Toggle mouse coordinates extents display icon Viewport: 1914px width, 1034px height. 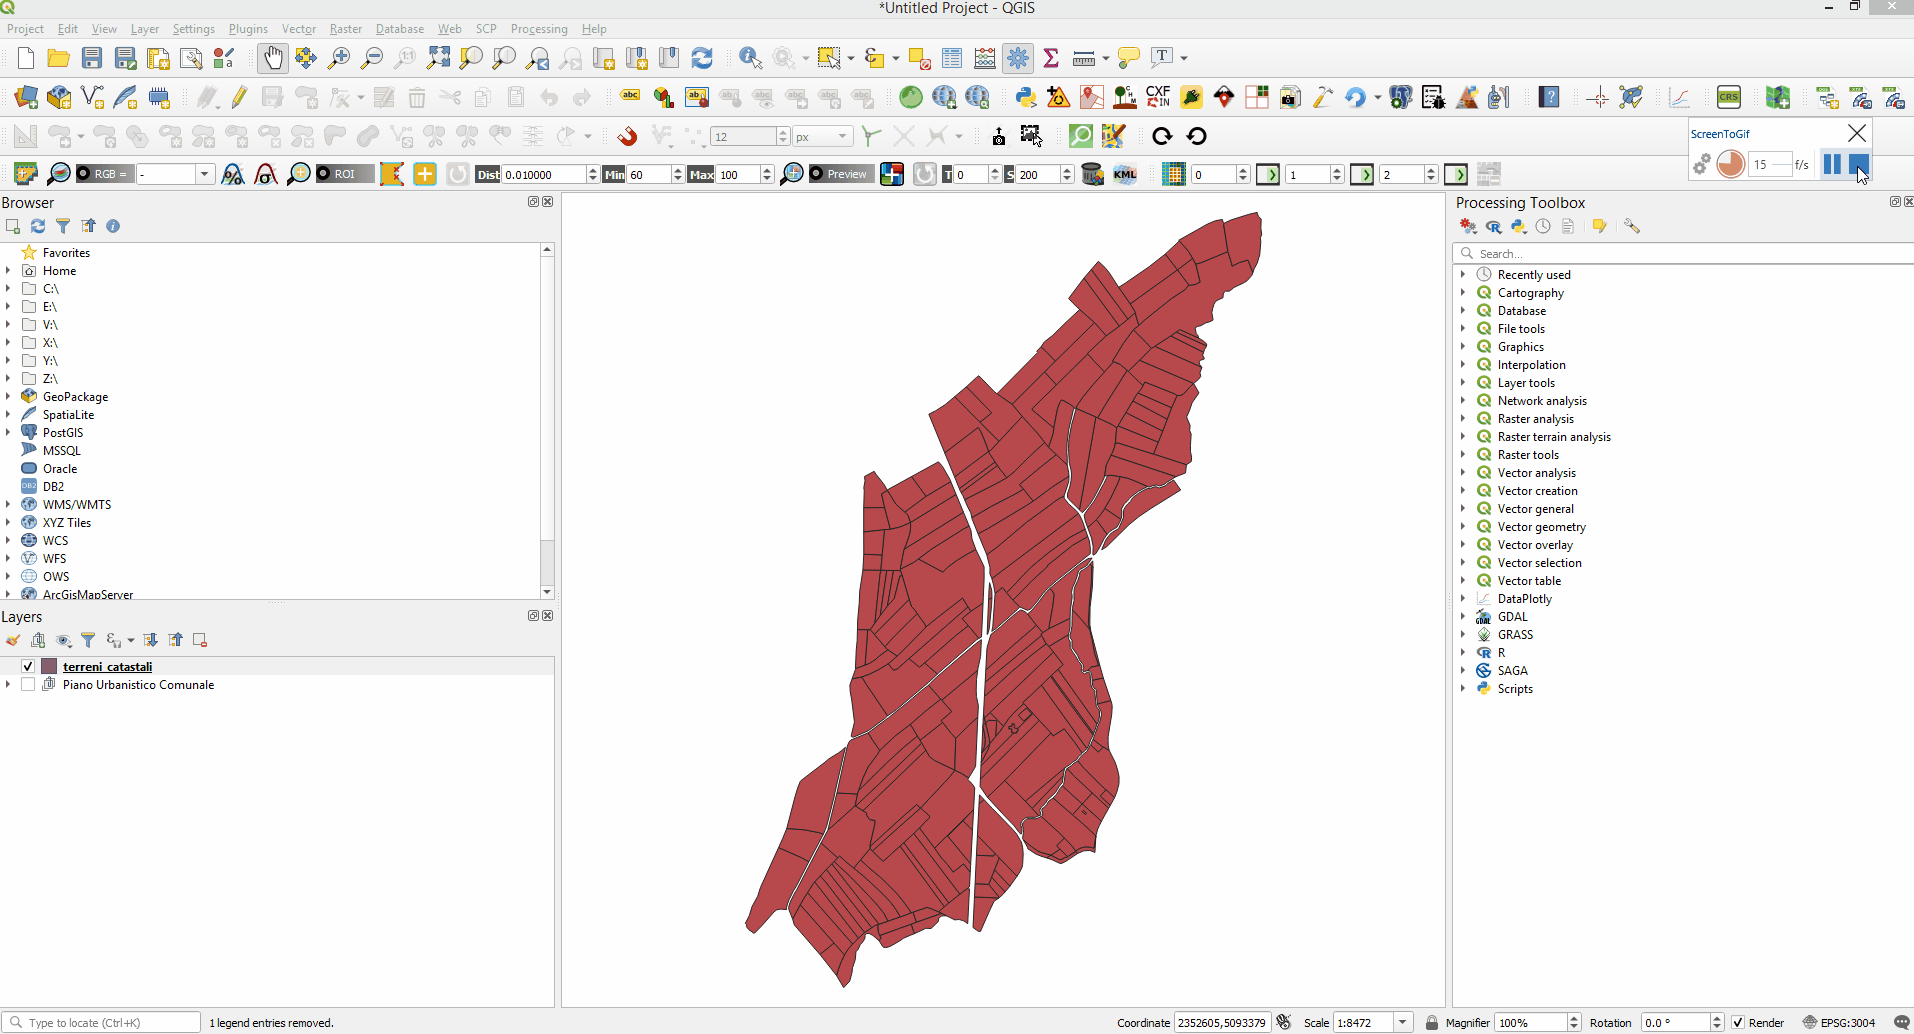tap(1284, 1022)
